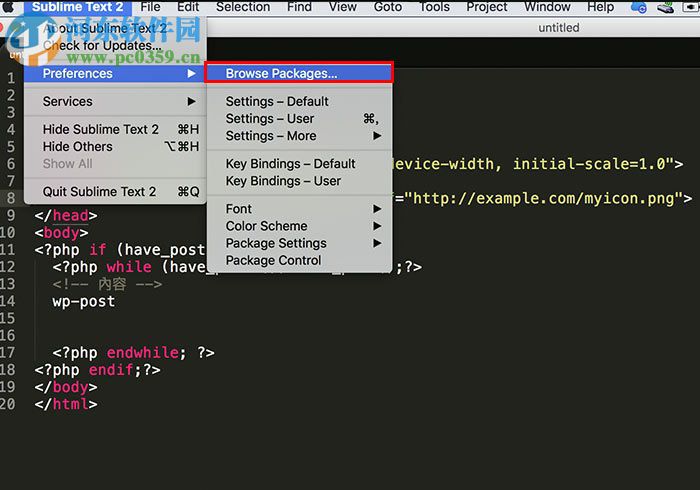
Task: Click line number 14 in the gutter
Action: coord(8,301)
